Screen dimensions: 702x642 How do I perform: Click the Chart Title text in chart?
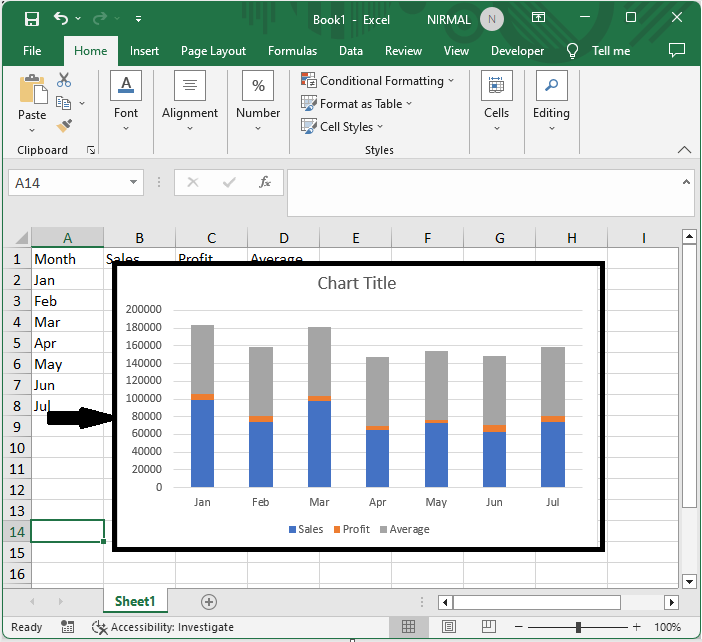pos(356,284)
